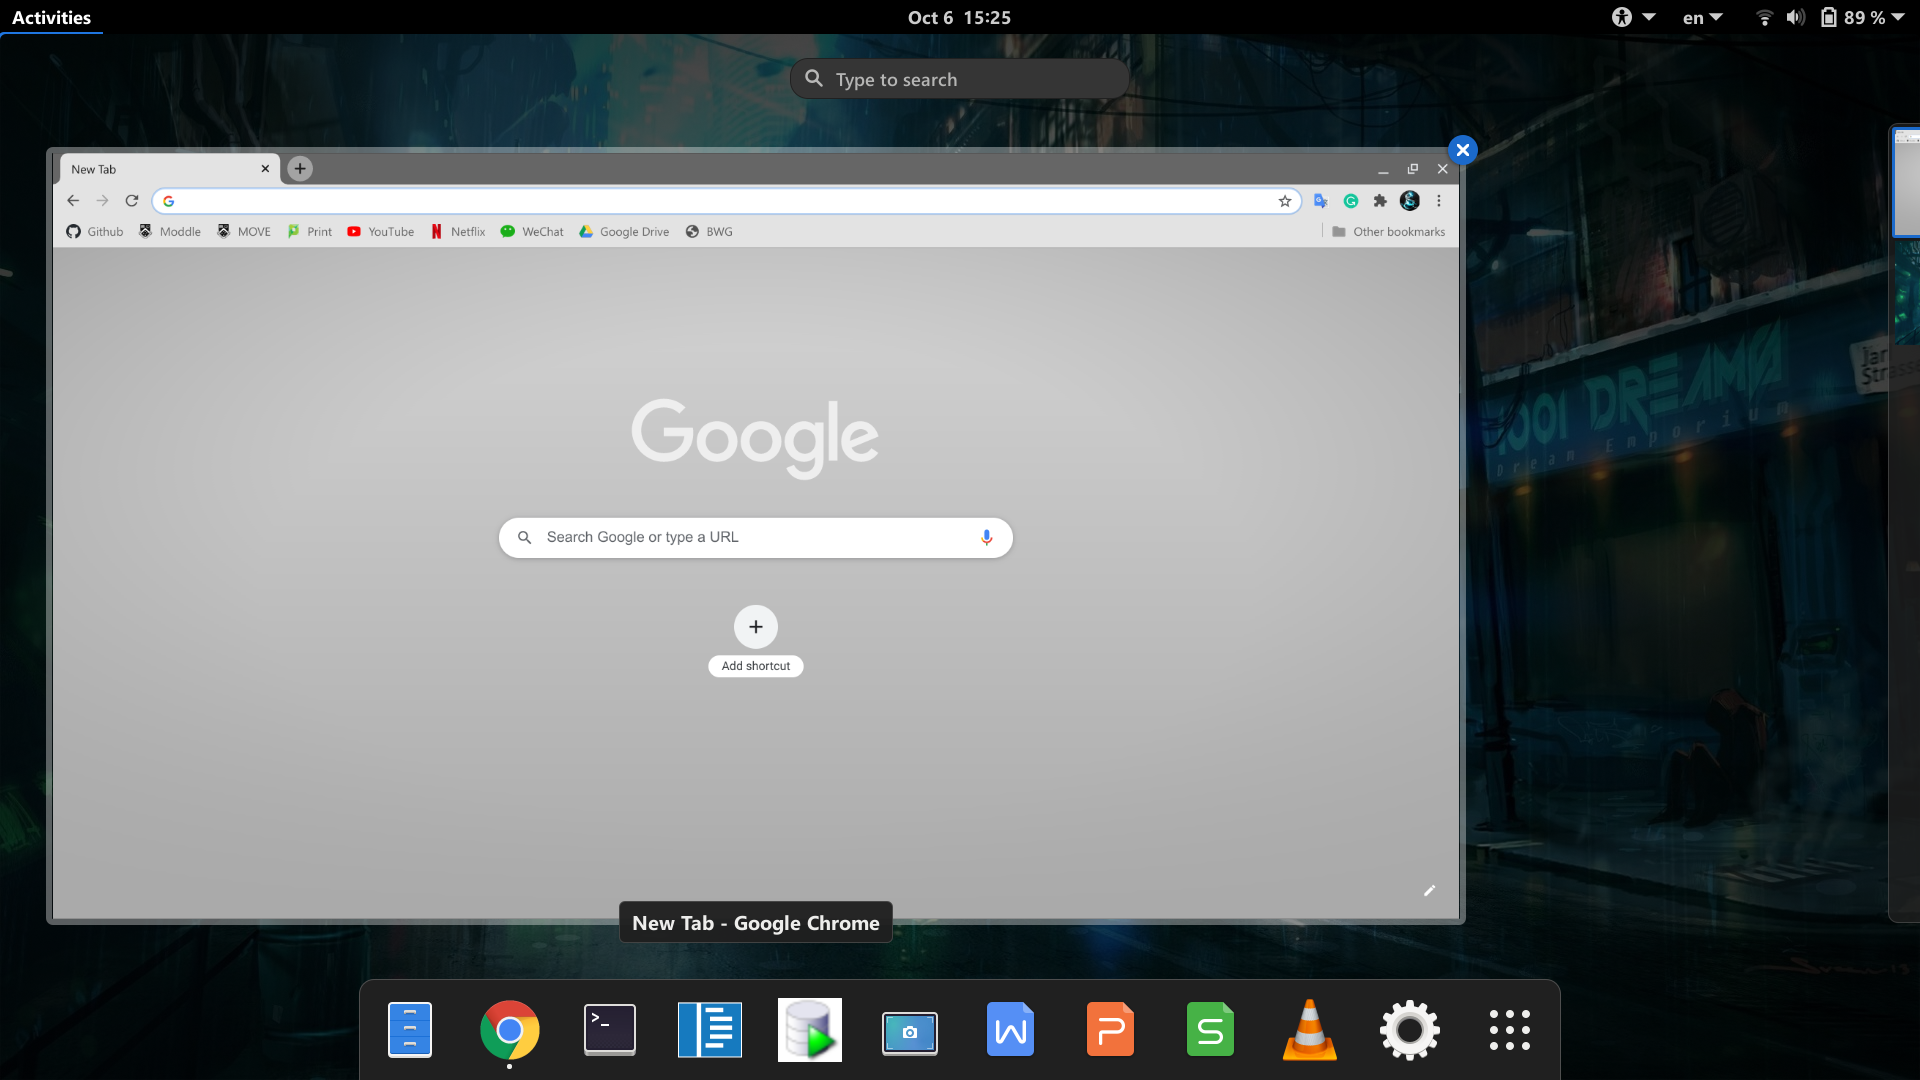Select the New Tab tab

point(168,169)
